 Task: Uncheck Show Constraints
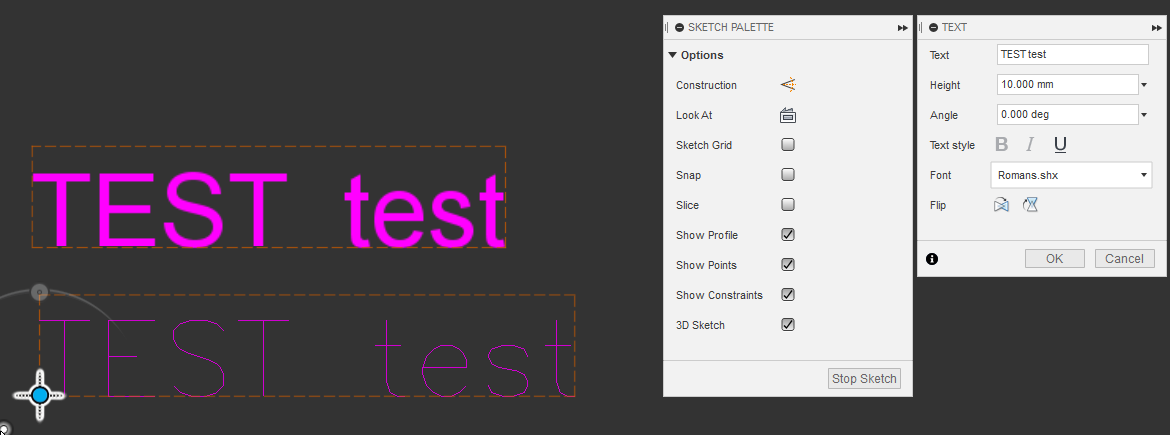(x=788, y=295)
